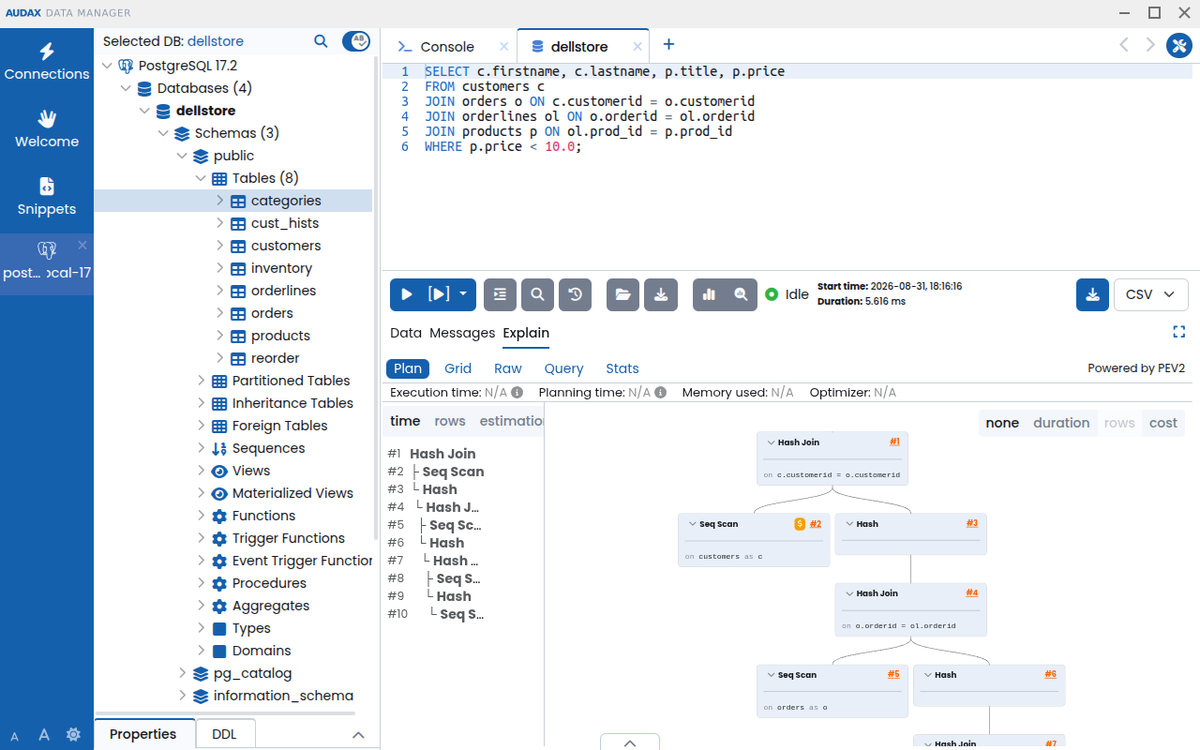Screen dimensions: 1200x750
Task: Select the 'time' metric in plan list
Action: point(405,421)
